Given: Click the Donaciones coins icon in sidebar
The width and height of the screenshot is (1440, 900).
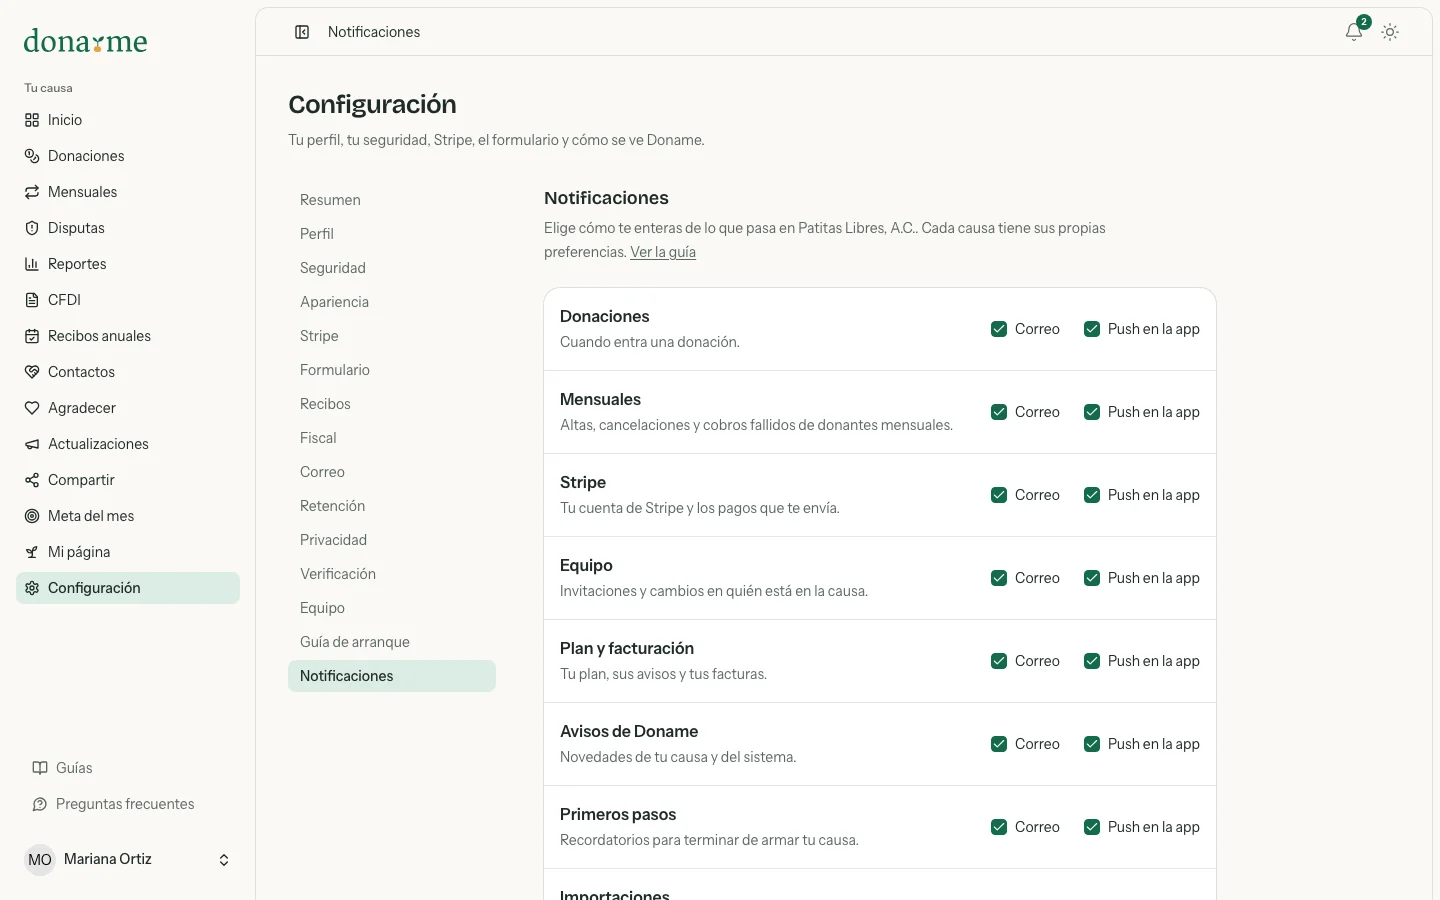Looking at the screenshot, I should click(x=32, y=156).
